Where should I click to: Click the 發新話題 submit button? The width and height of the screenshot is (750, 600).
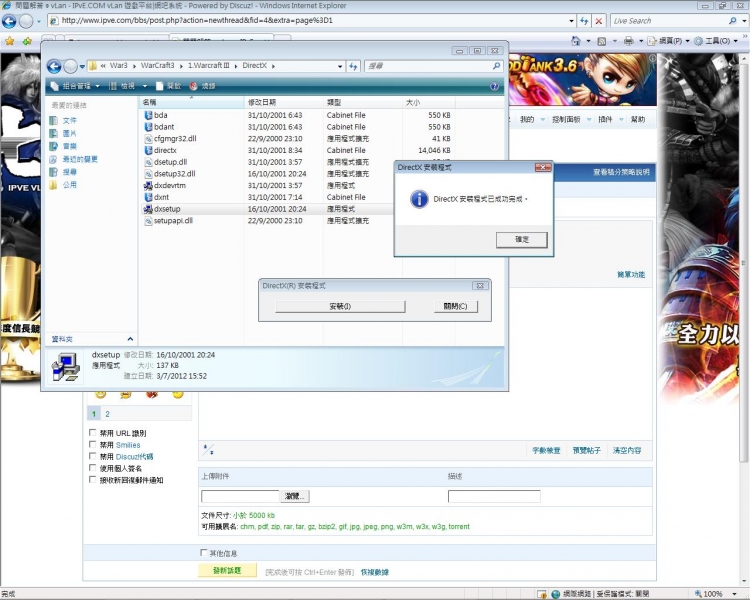tap(227, 571)
